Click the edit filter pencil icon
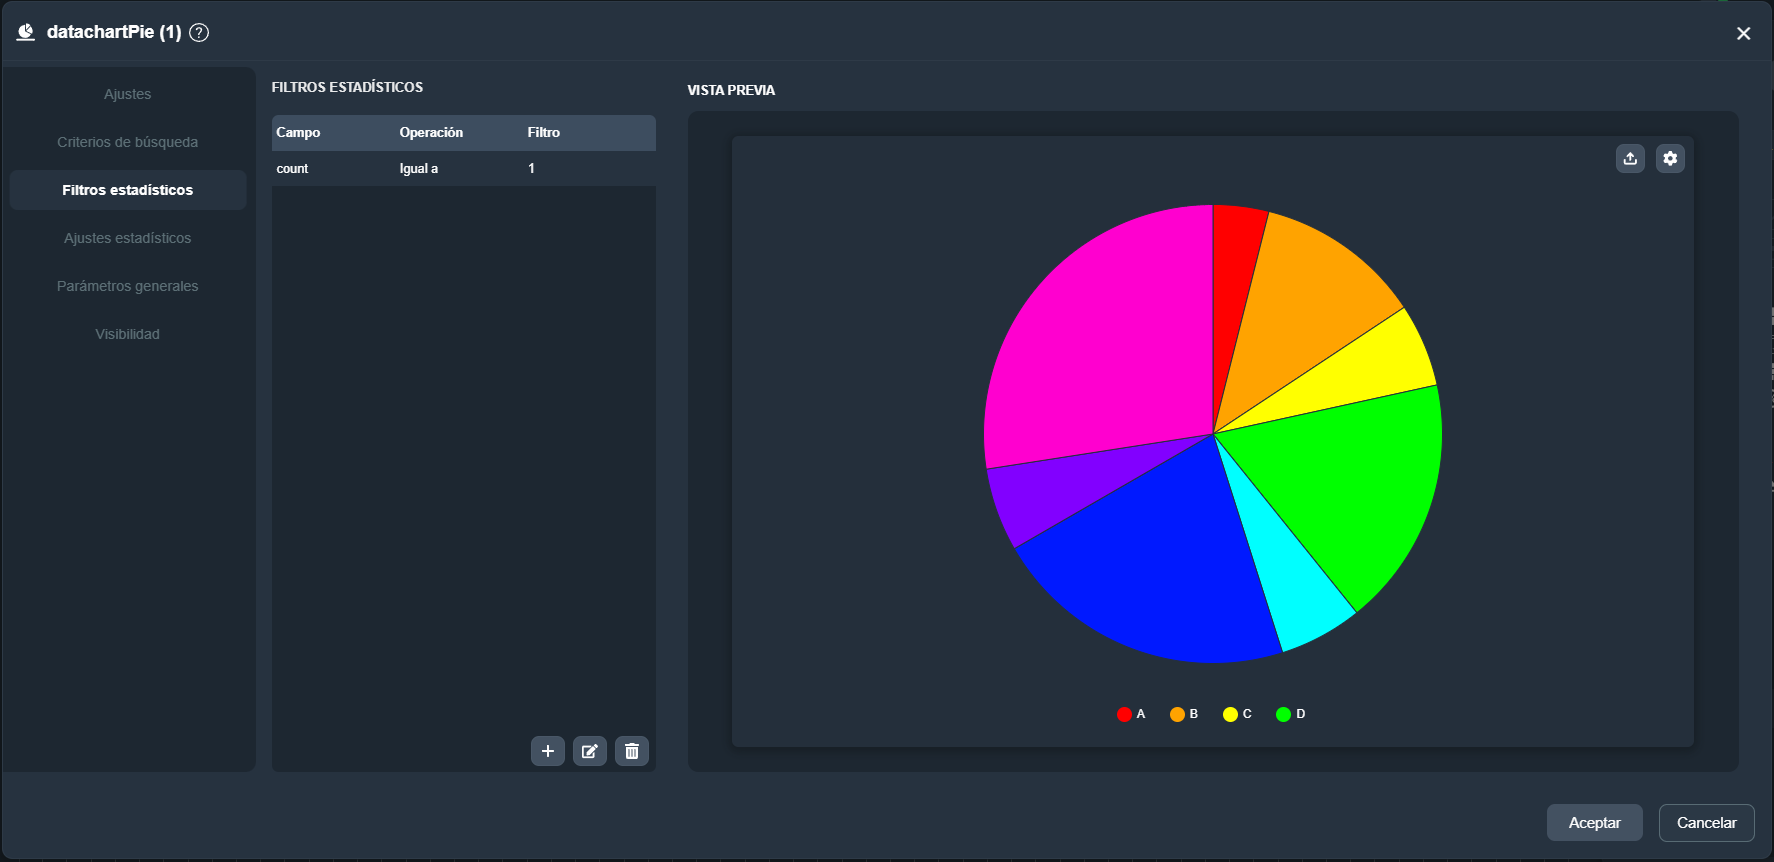This screenshot has height=862, width=1774. 589,751
